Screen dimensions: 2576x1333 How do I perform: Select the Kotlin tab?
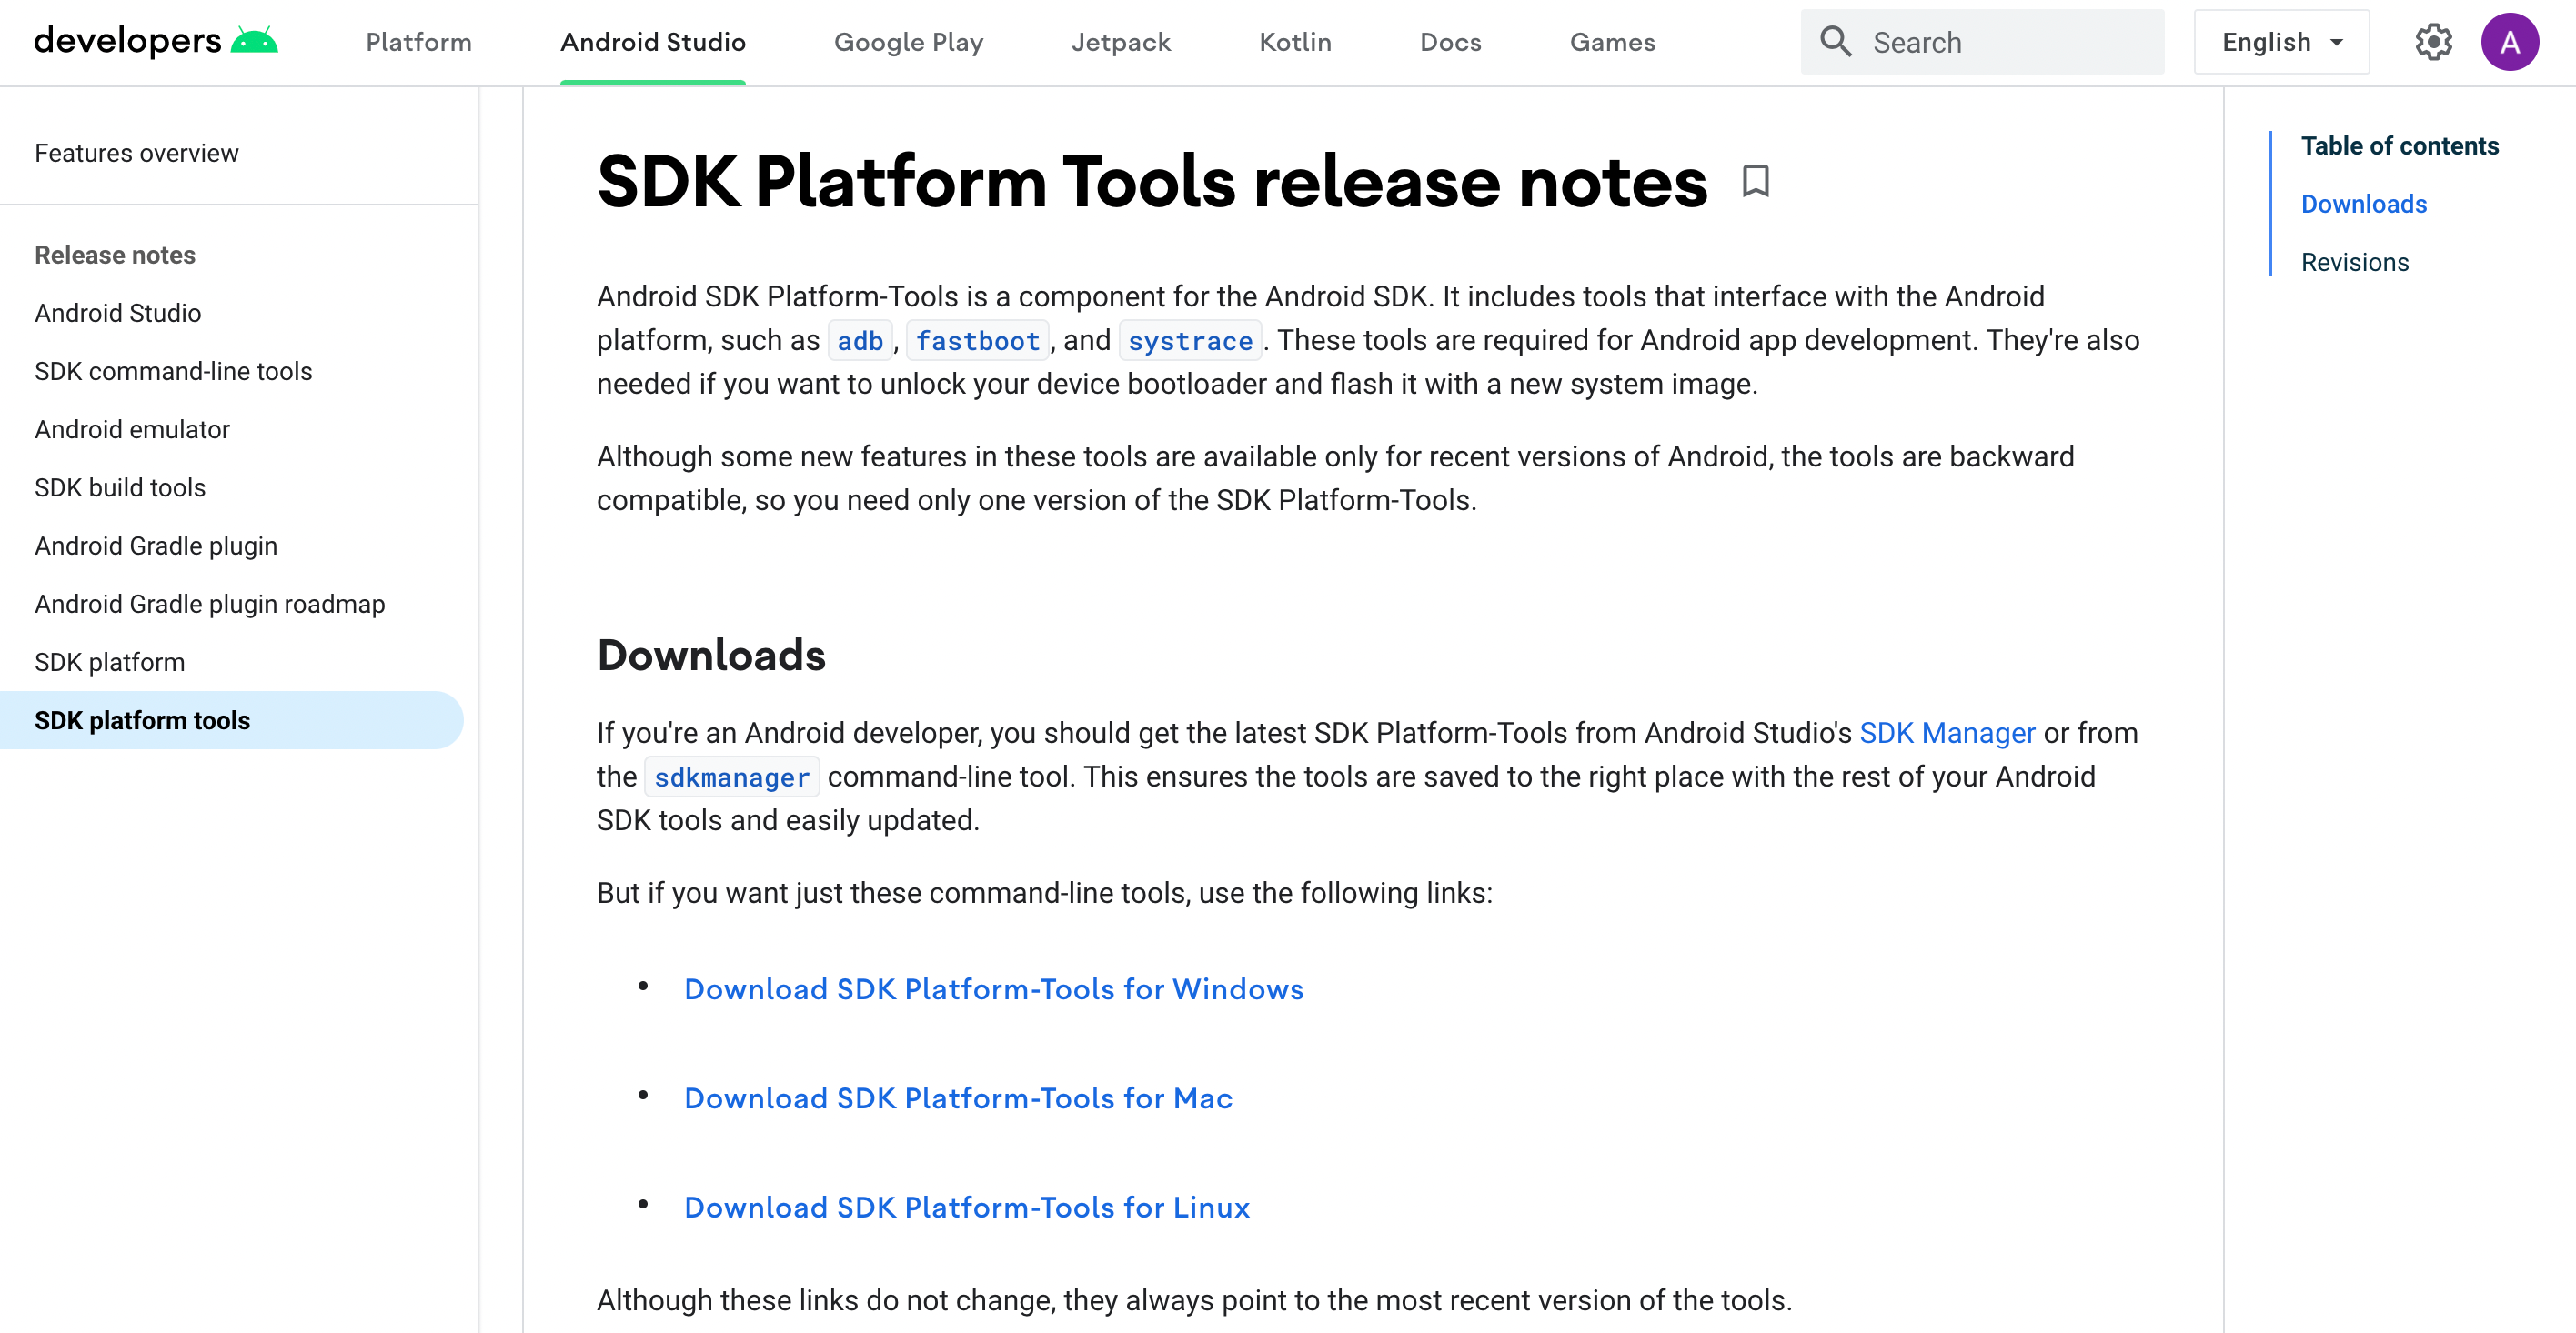[1294, 42]
